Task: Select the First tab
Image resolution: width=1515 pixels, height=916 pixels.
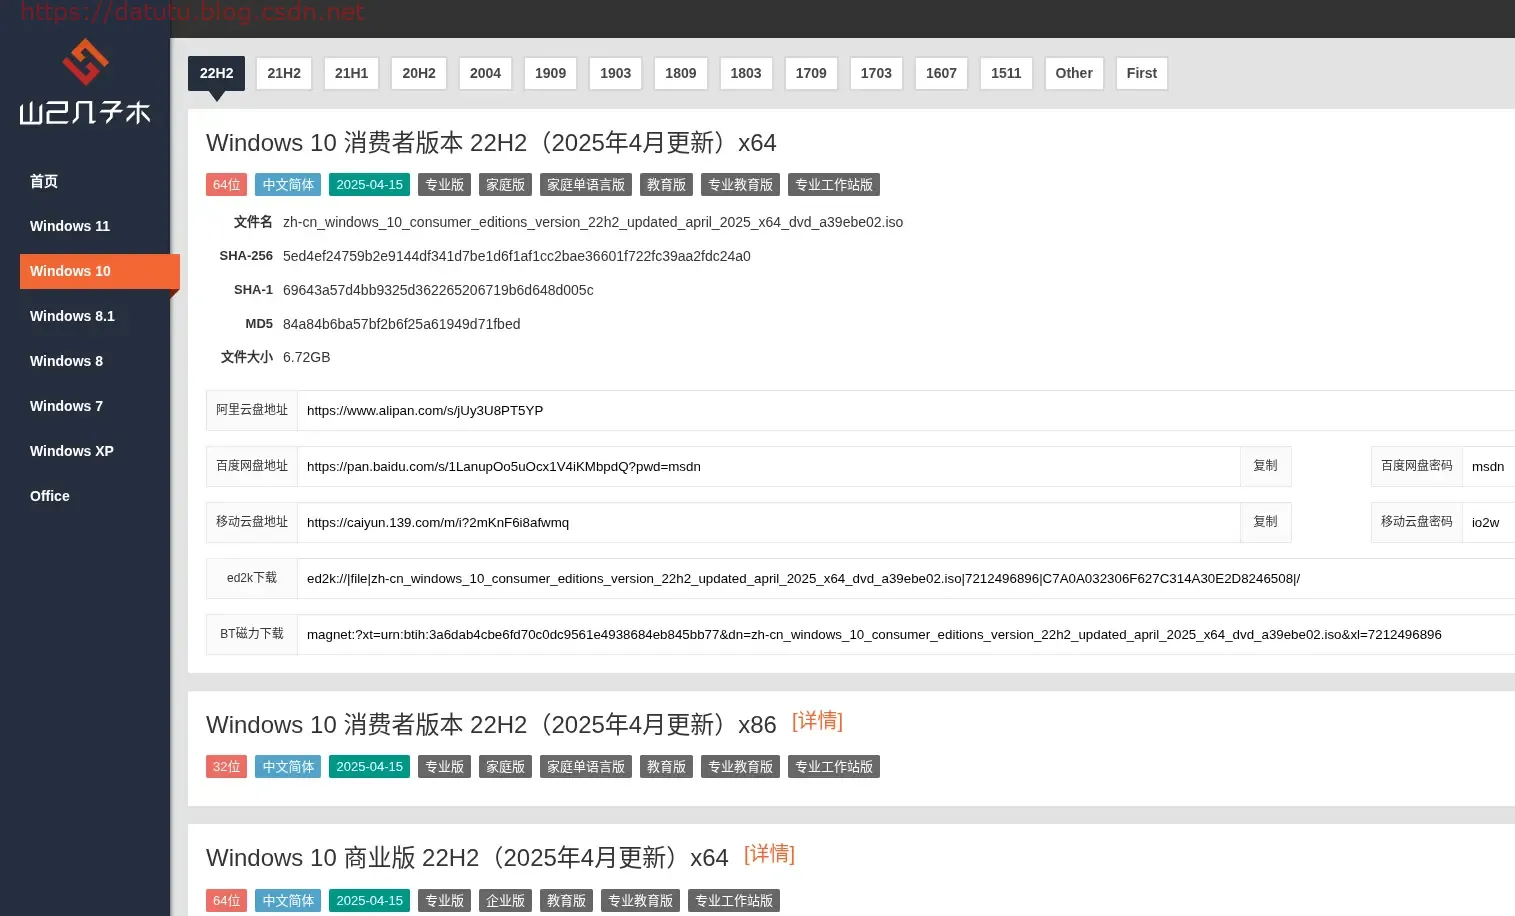Action: pyautogui.click(x=1141, y=73)
